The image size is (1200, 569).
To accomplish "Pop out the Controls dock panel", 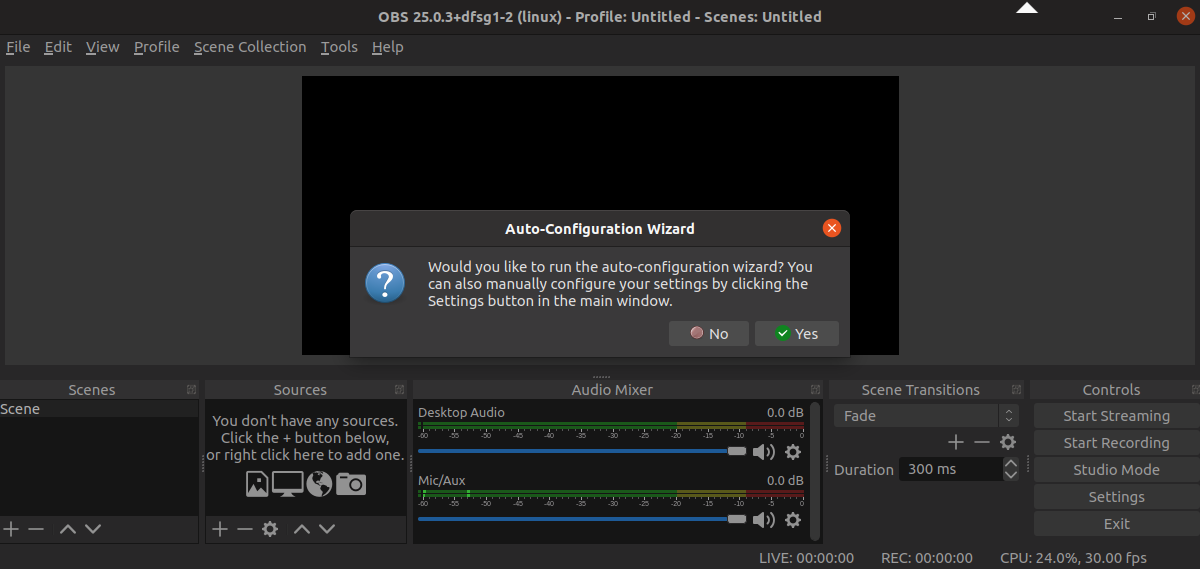I will (x=1195, y=389).
